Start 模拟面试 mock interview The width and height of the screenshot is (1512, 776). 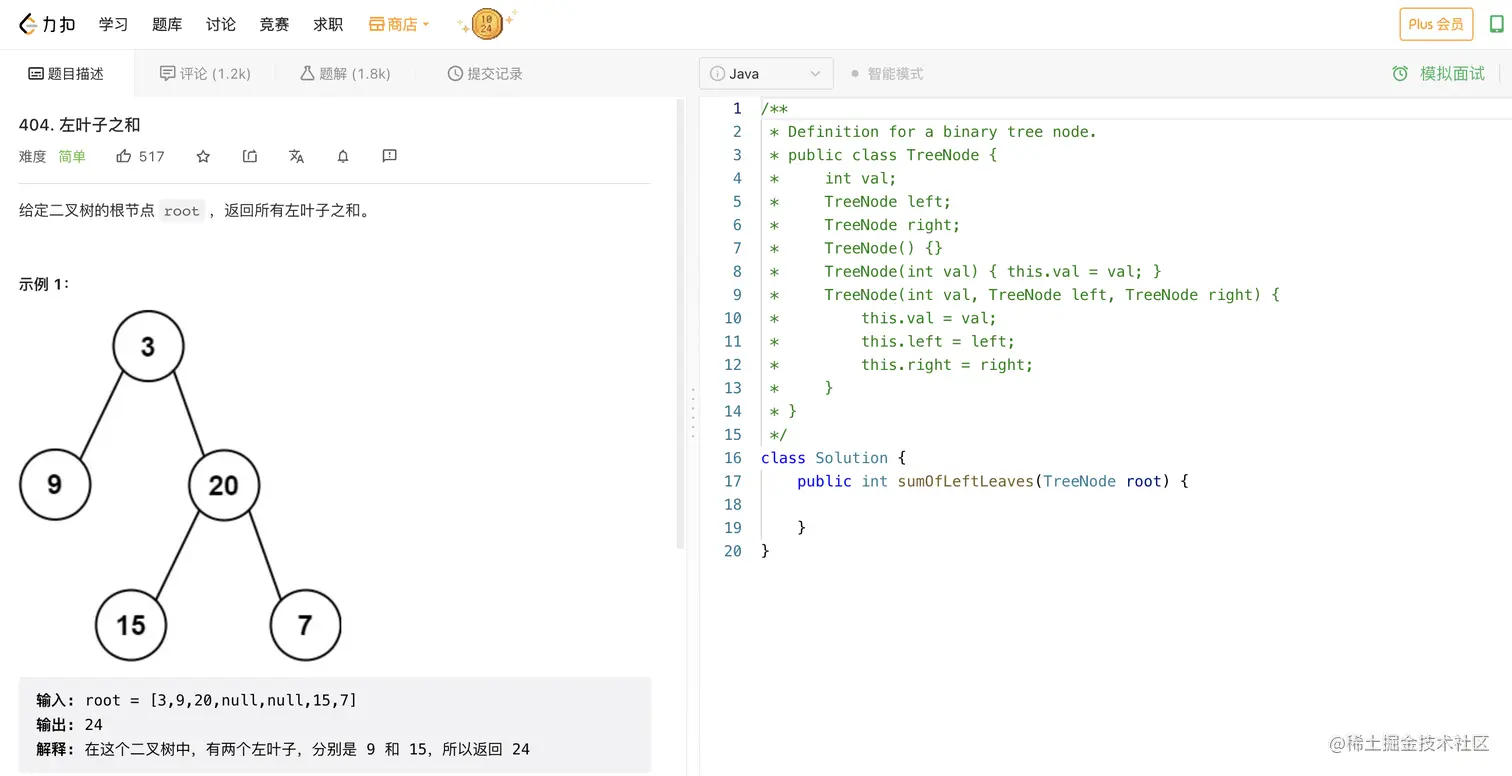(x=1439, y=74)
